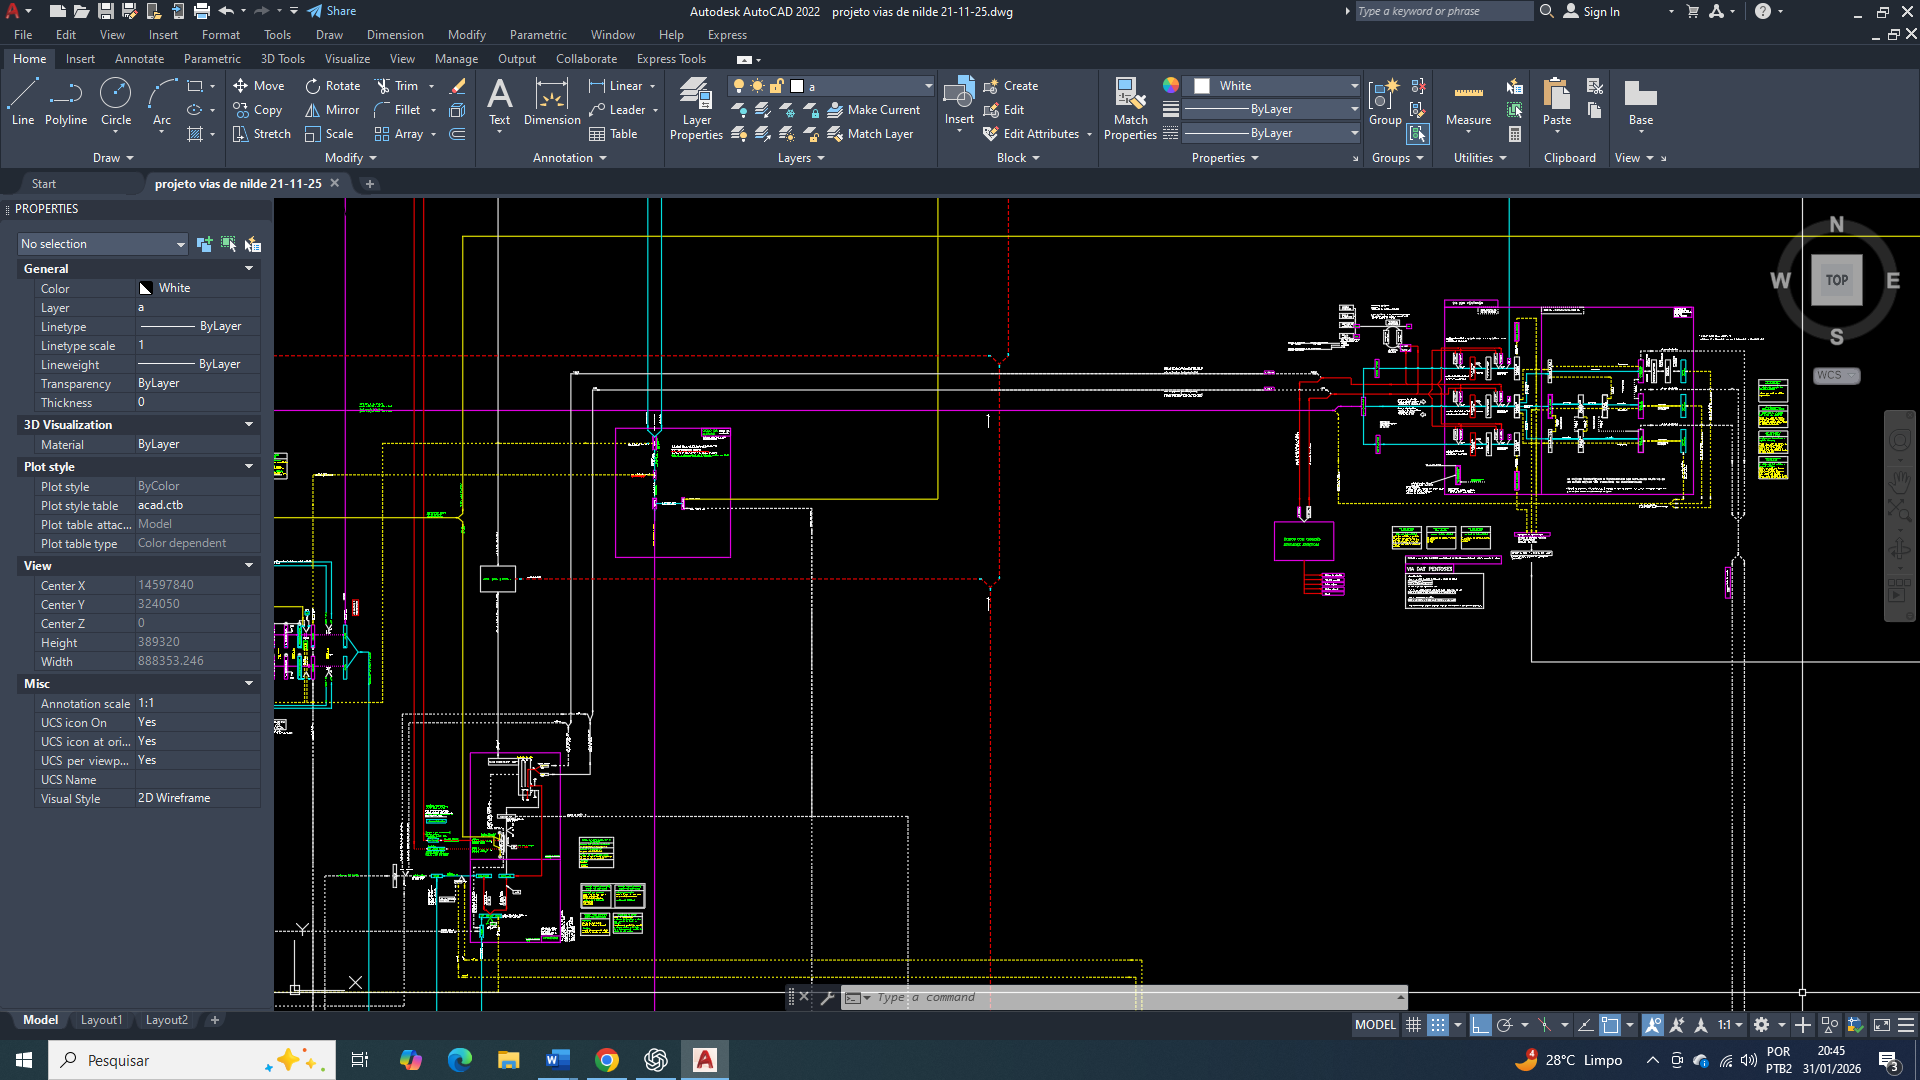Collapse the Plot style section
Viewport: 1920px width, 1080px height.
pyautogui.click(x=249, y=467)
